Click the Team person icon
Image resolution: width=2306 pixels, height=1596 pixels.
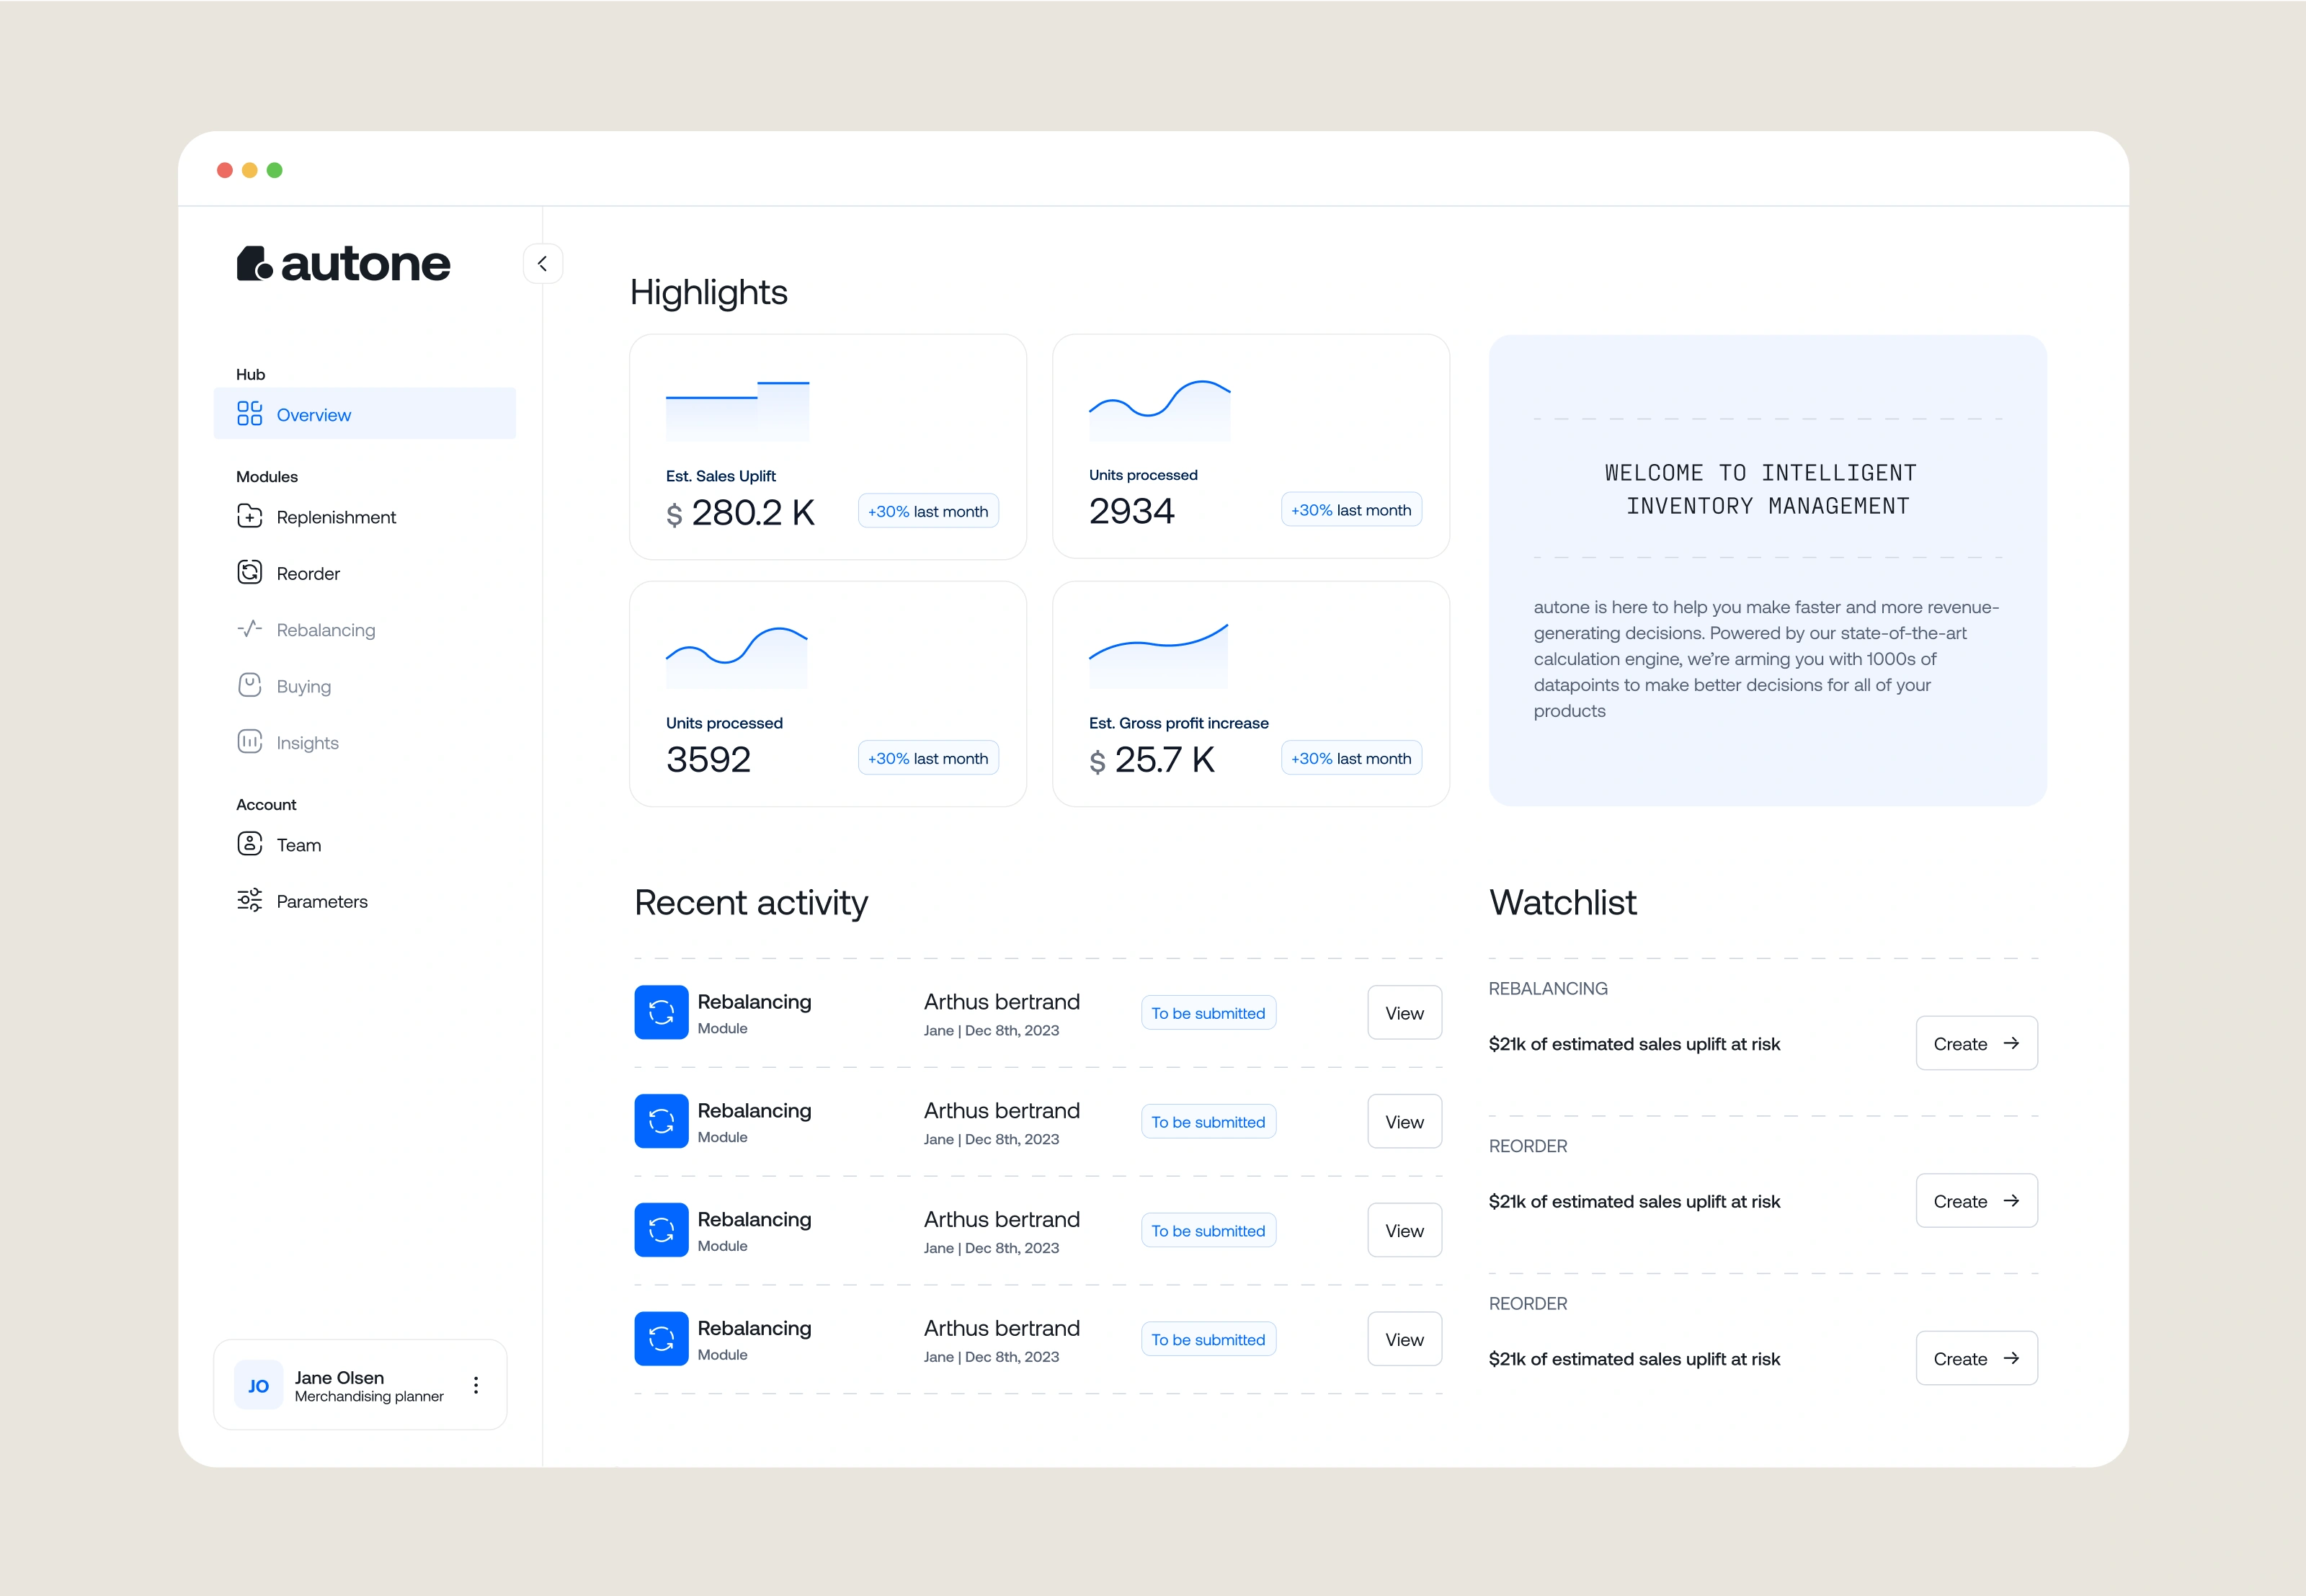coord(249,844)
